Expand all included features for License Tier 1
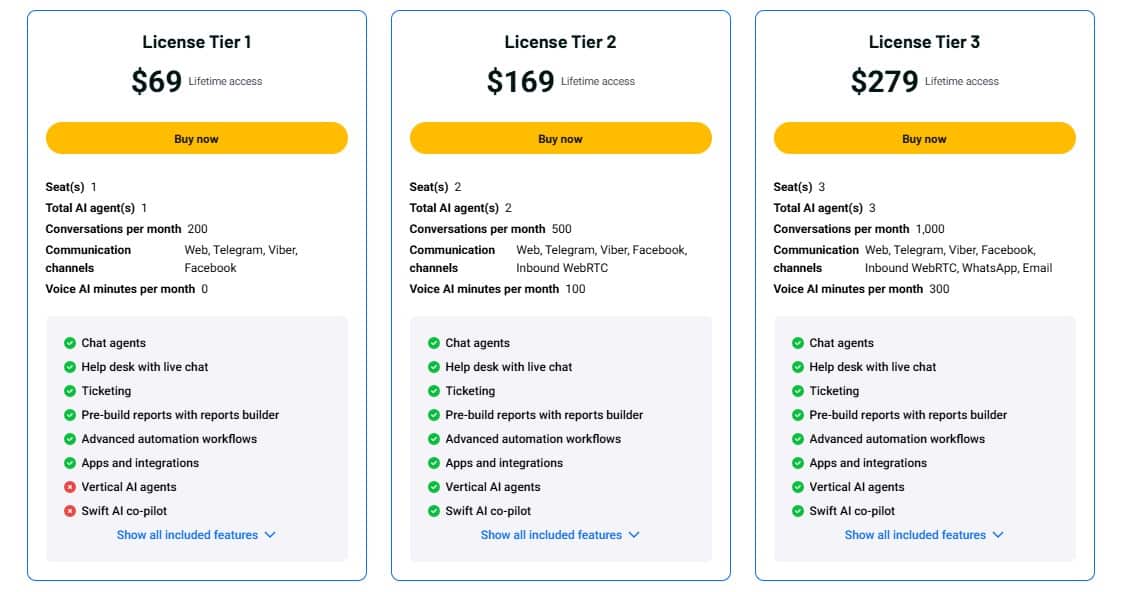Image resolution: width=1129 pixels, height=592 pixels. click(195, 535)
